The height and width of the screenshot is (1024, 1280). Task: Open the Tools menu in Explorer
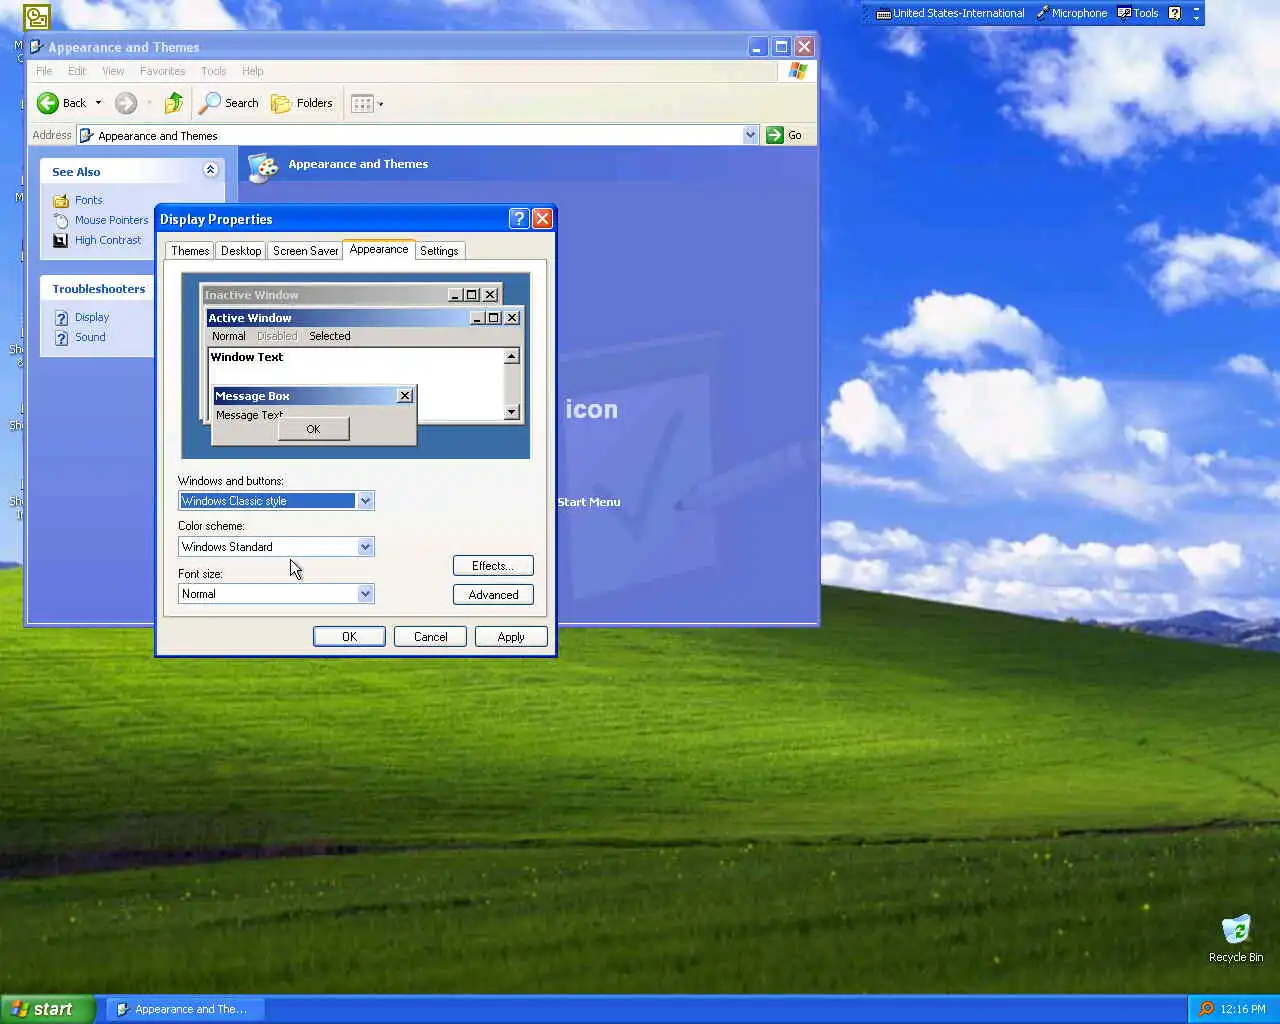[x=213, y=71]
